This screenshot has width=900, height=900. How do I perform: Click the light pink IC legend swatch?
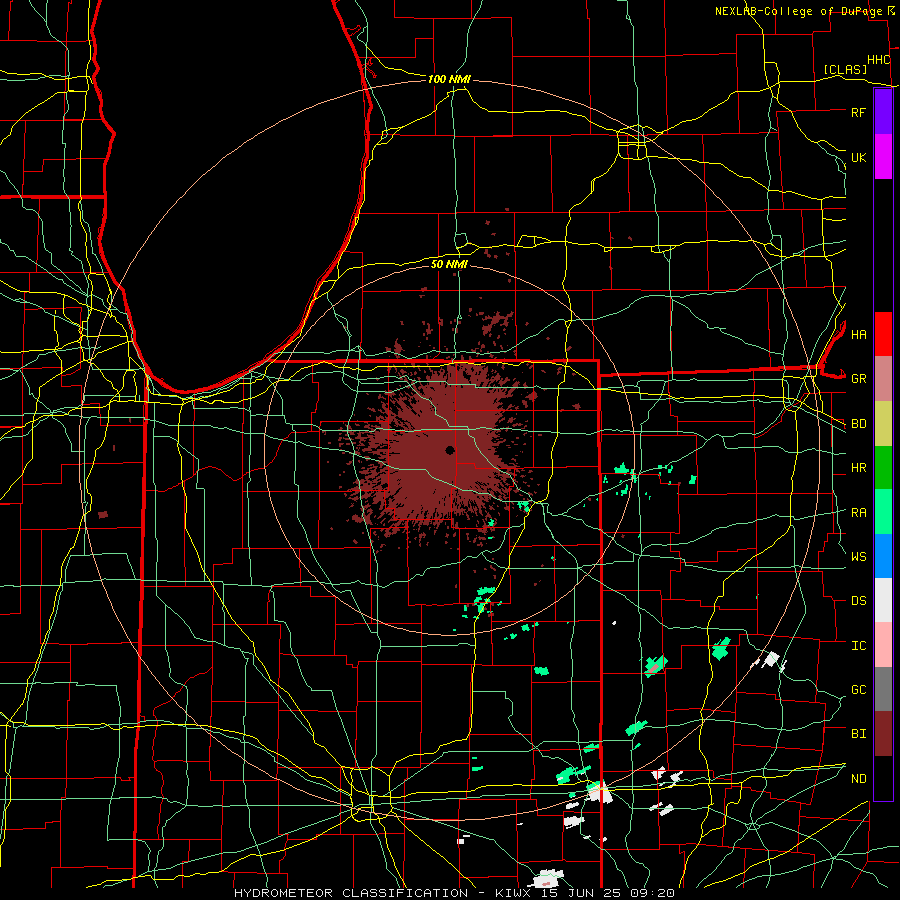883,645
